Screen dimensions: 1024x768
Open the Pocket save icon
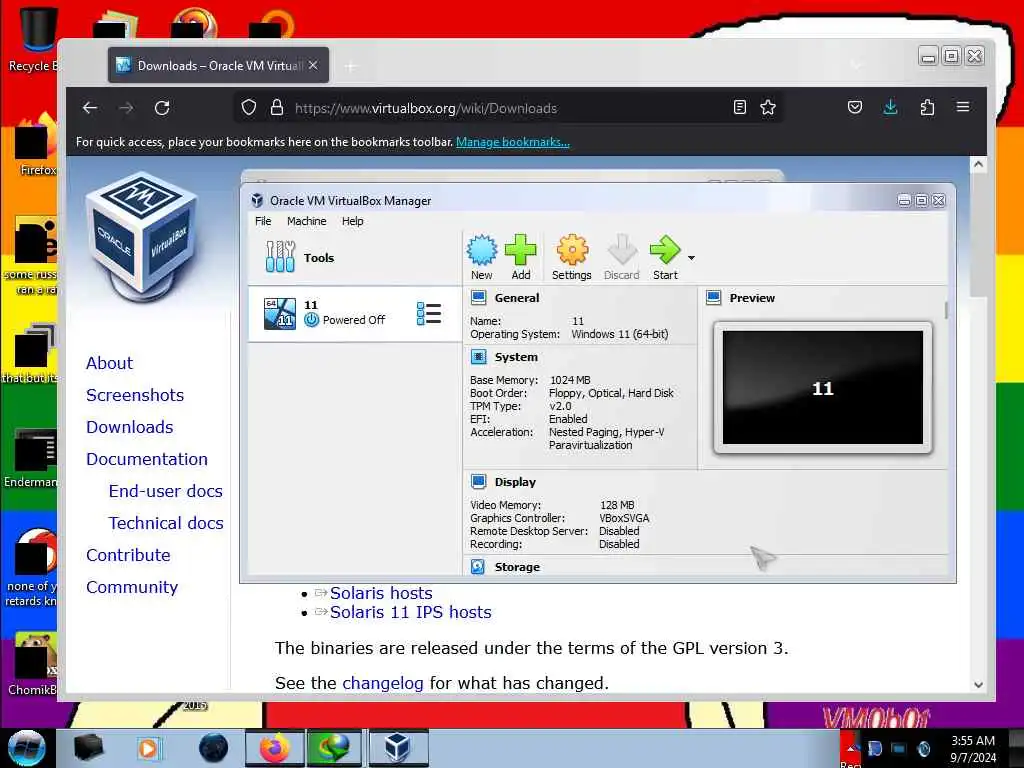[x=855, y=107]
